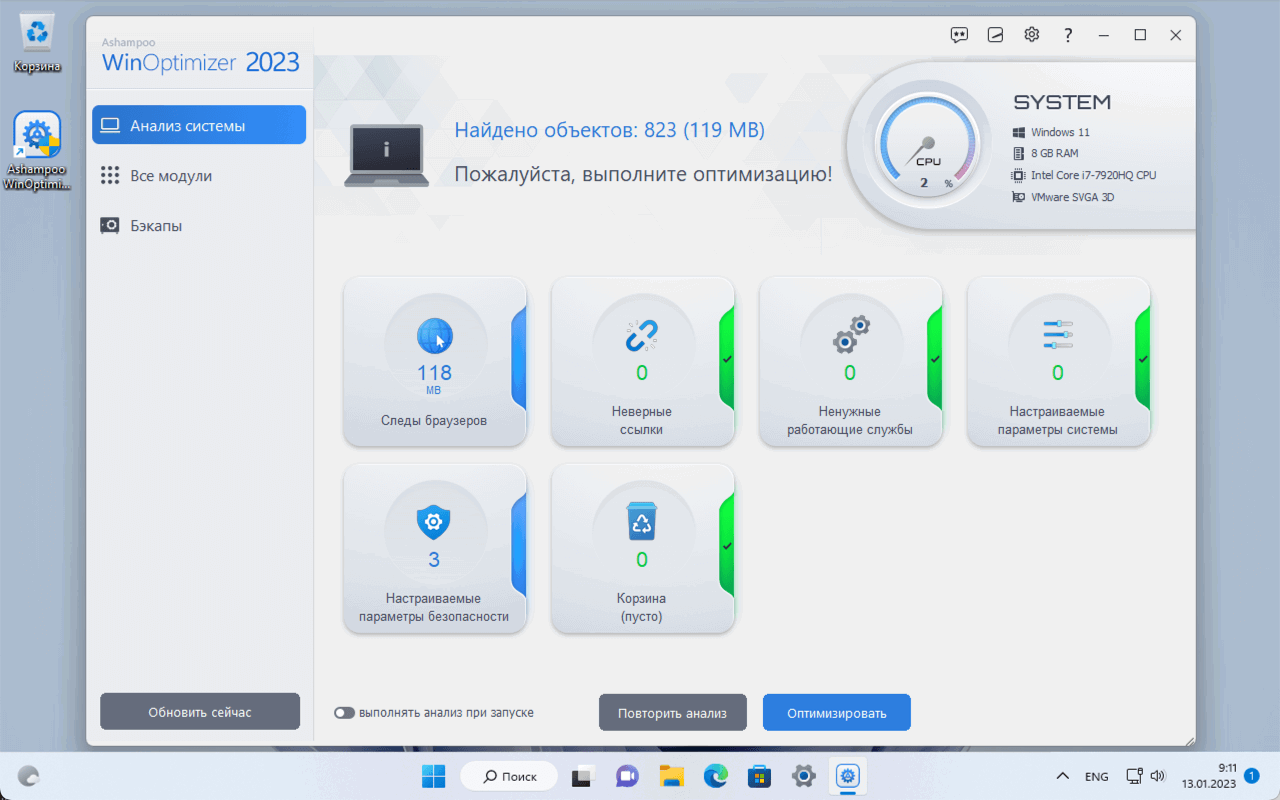
Task: Click the system settings sliders icon
Action: coord(1057,335)
